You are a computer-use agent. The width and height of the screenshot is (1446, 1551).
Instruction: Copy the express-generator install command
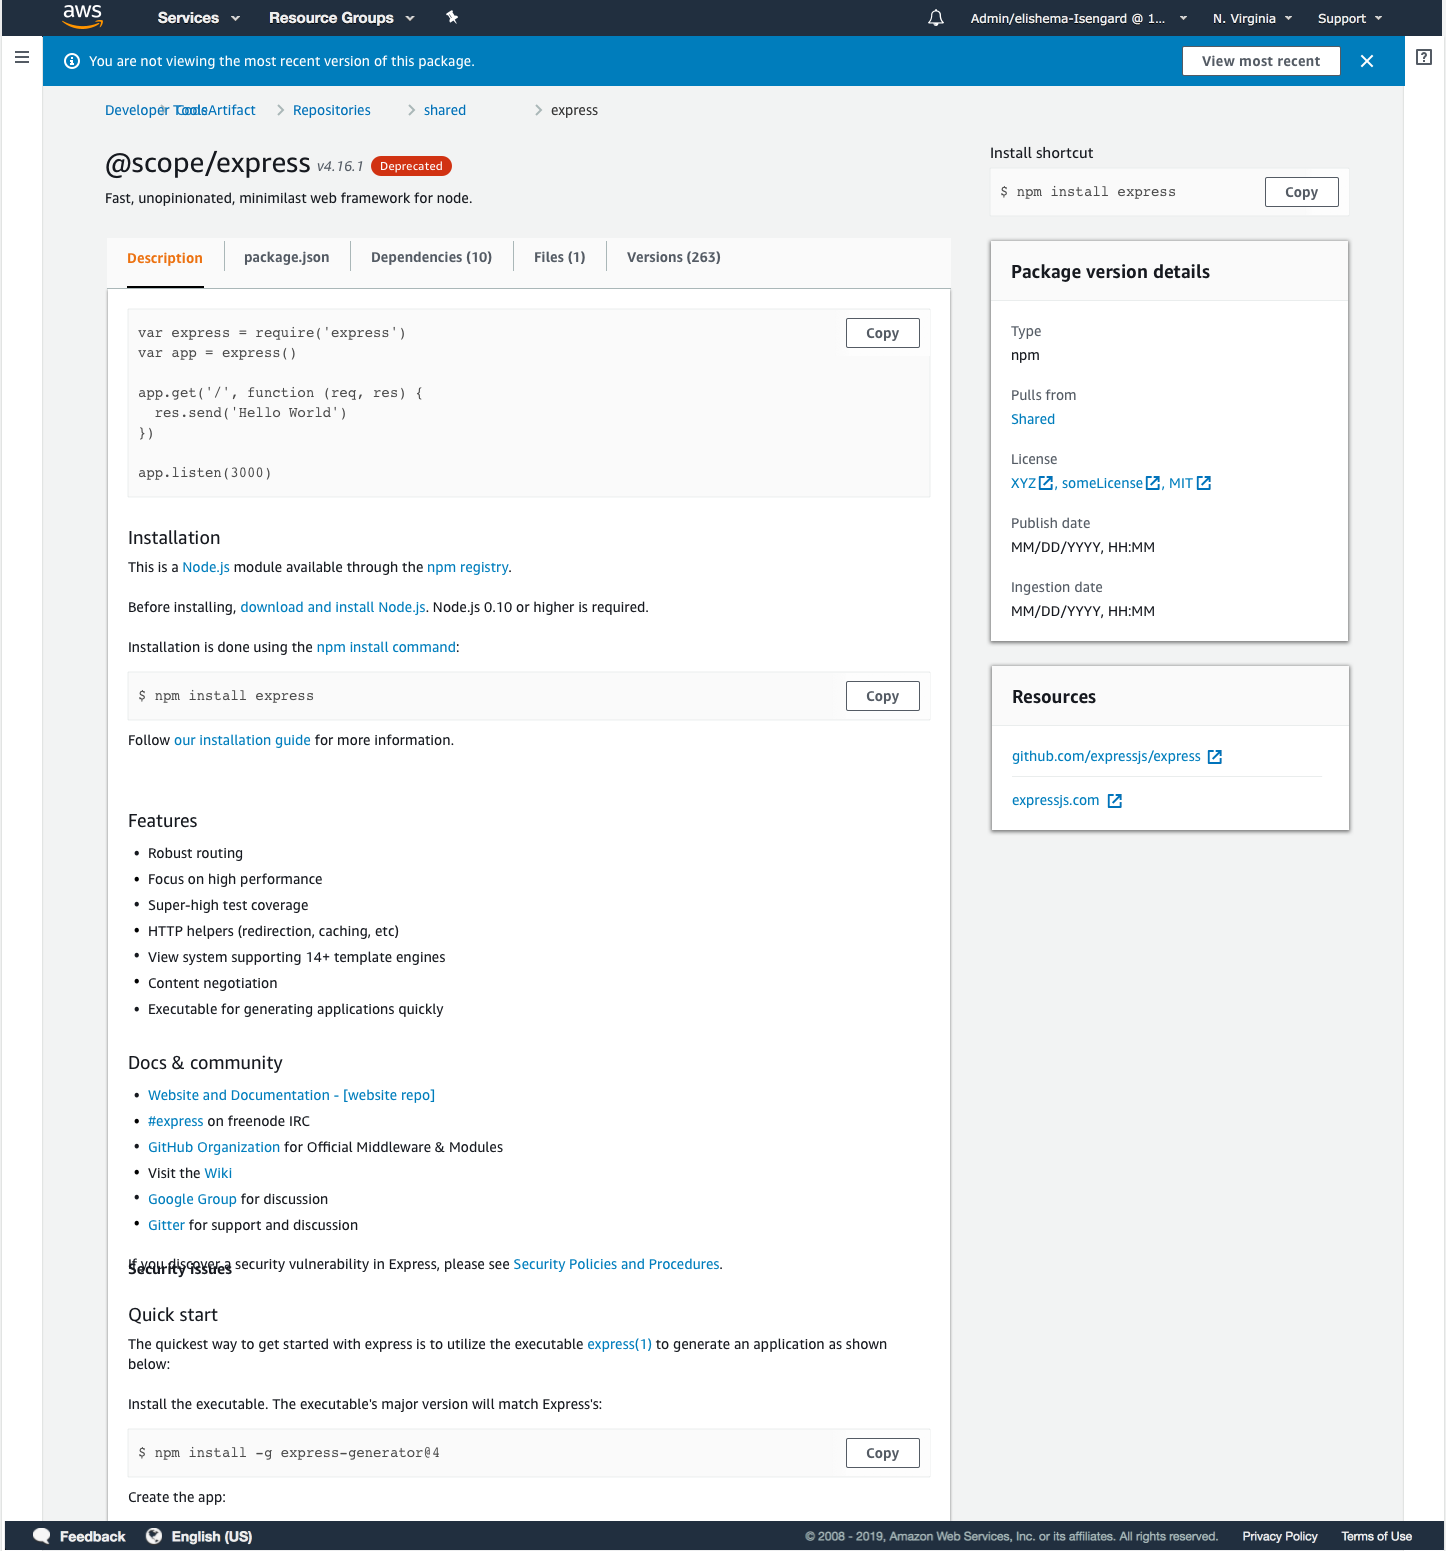(883, 1453)
